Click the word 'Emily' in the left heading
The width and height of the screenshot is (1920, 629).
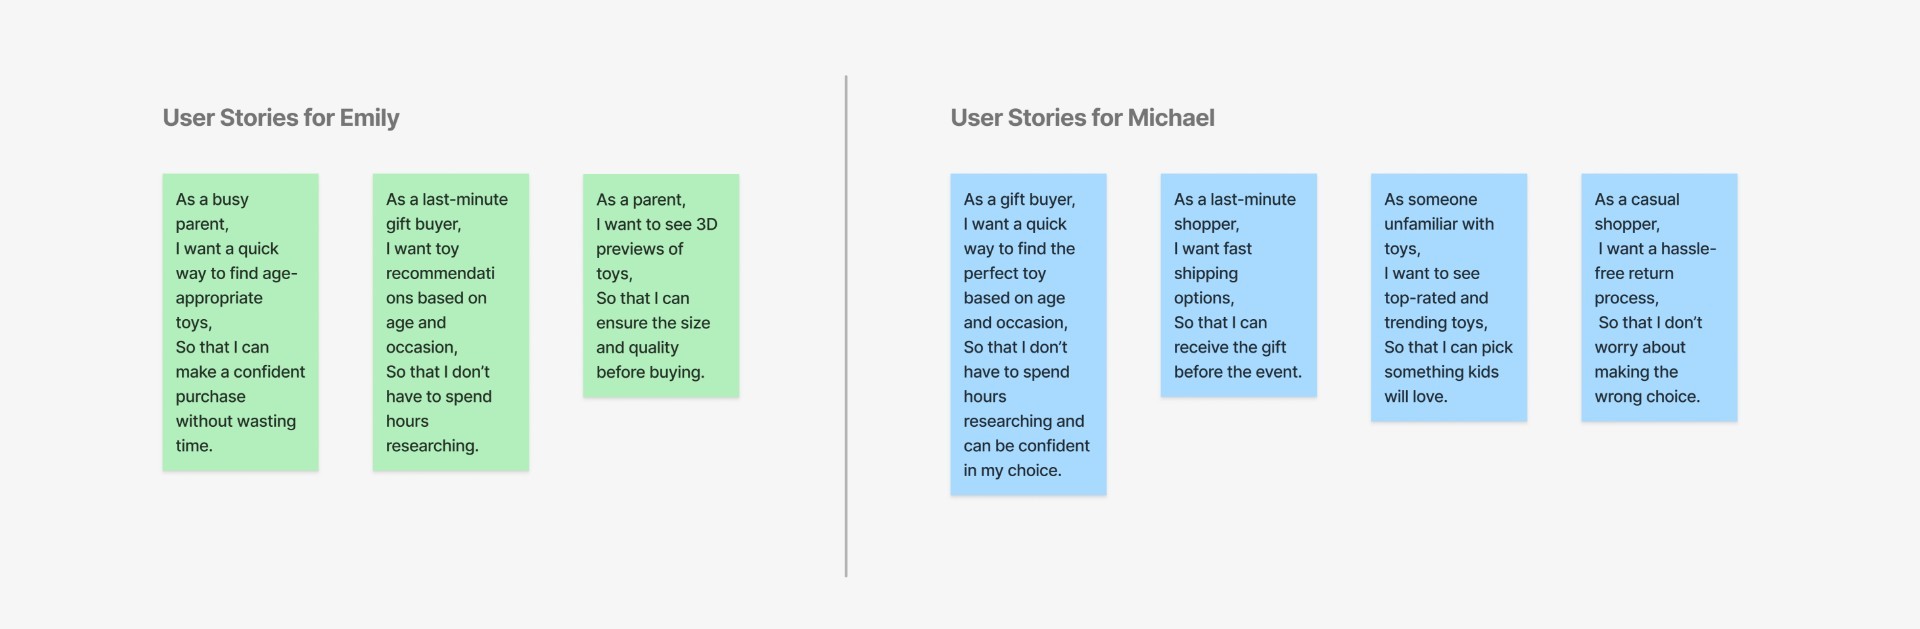tap(369, 118)
